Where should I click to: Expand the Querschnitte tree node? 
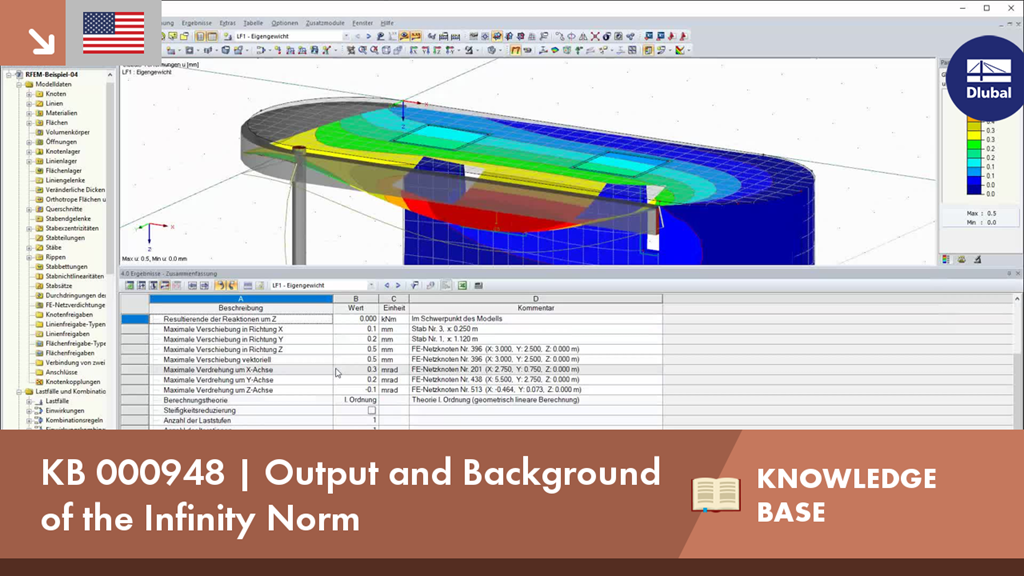29,209
